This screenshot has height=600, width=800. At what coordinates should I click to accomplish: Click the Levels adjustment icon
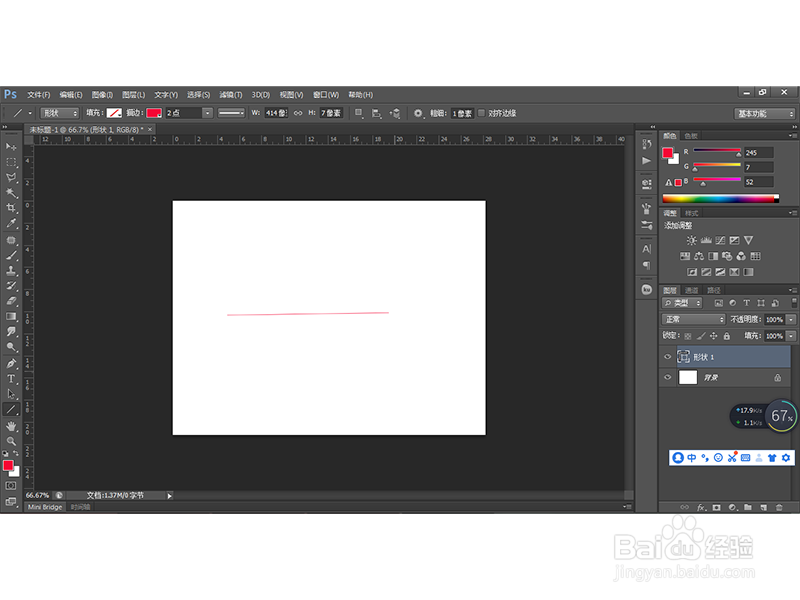pyautogui.click(x=706, y=240)
